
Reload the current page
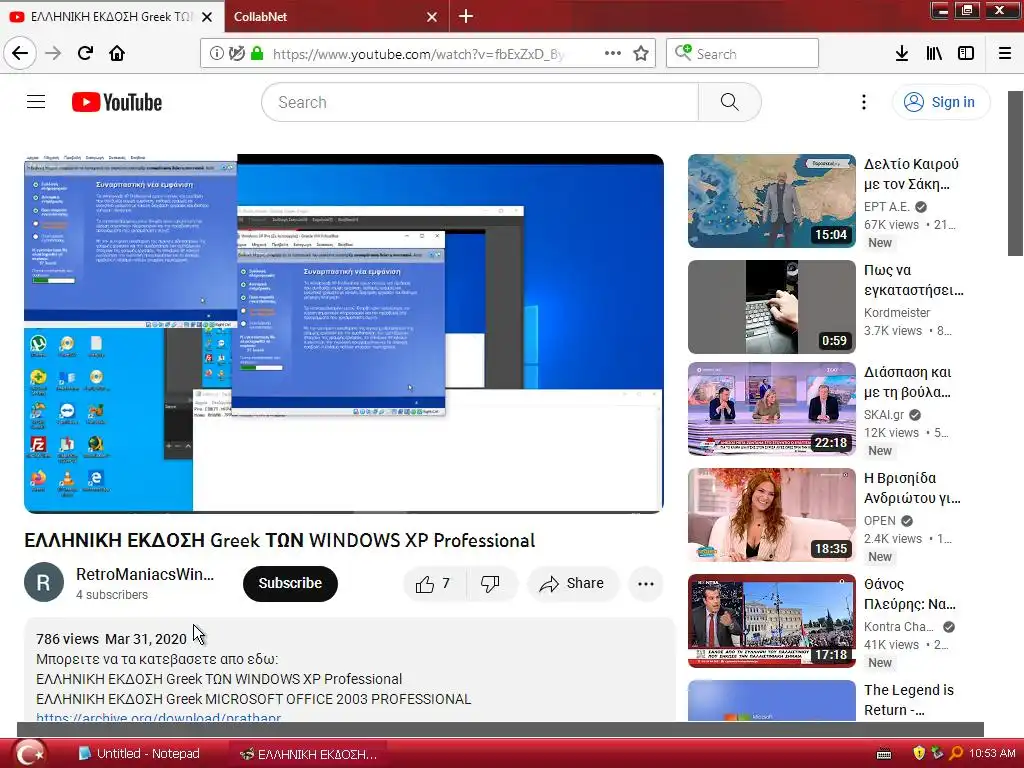pos(85,54)
